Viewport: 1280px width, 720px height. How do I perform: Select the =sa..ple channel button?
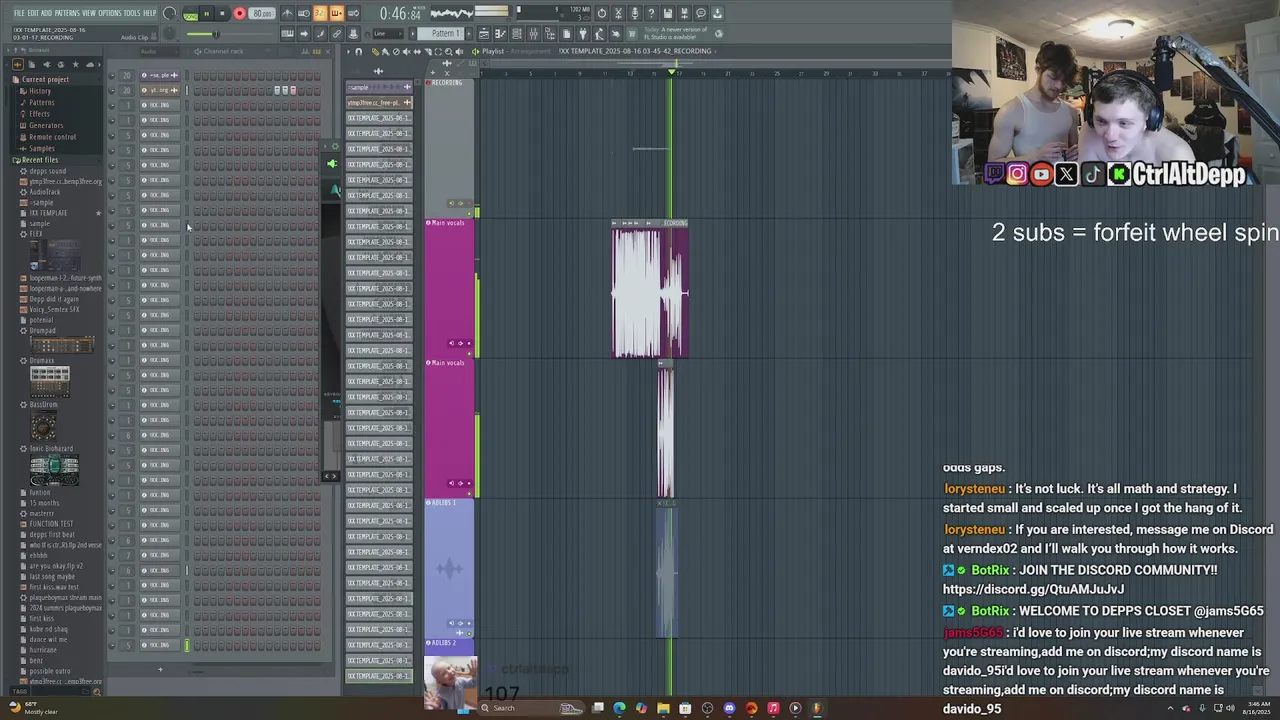[161, 75]
